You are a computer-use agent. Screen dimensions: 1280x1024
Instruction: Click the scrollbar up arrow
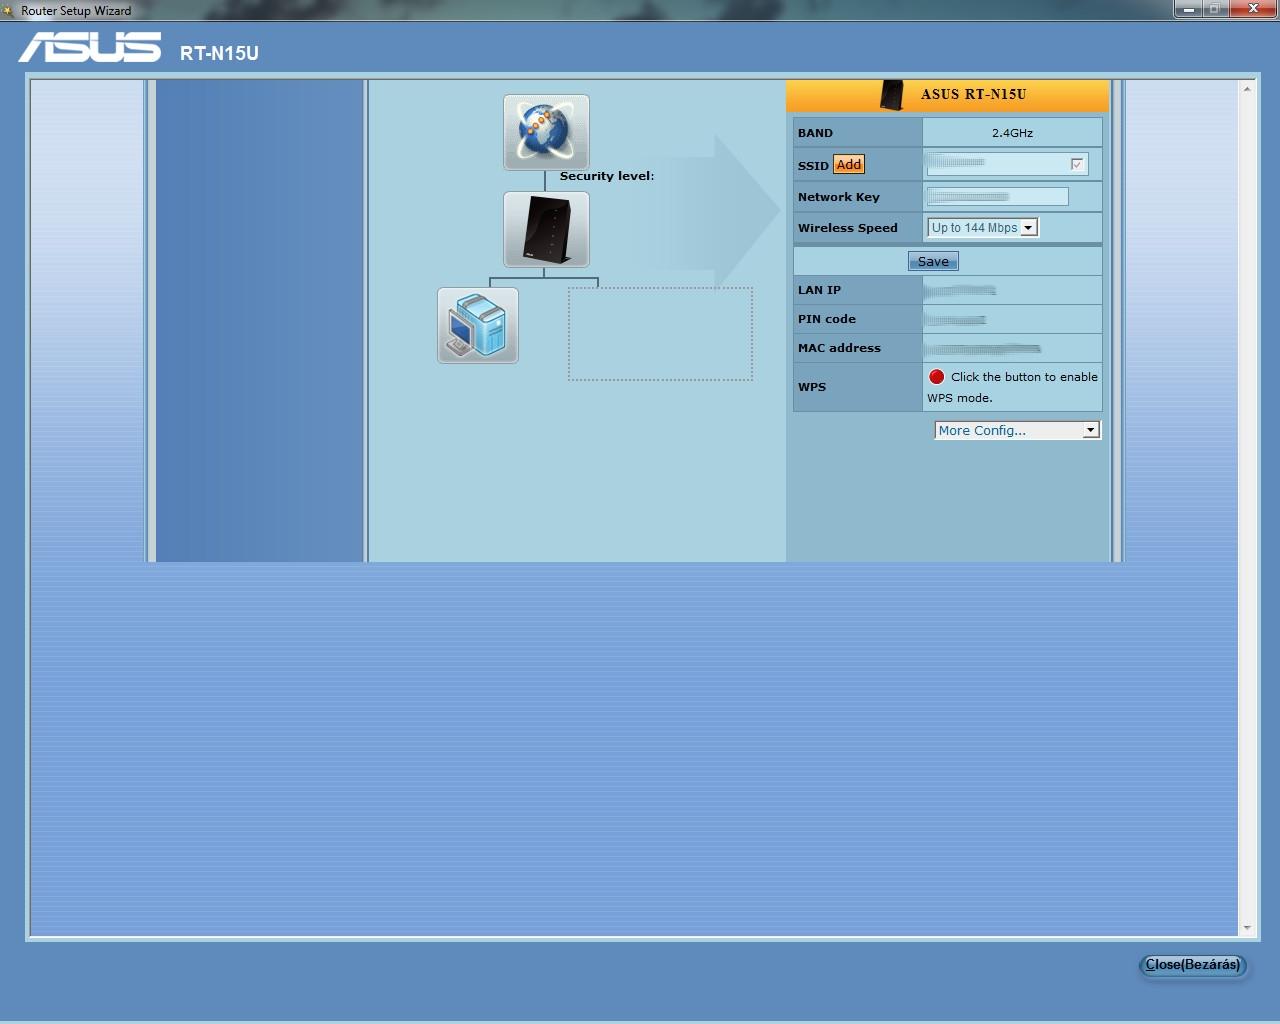click(x=1247, y=89)
